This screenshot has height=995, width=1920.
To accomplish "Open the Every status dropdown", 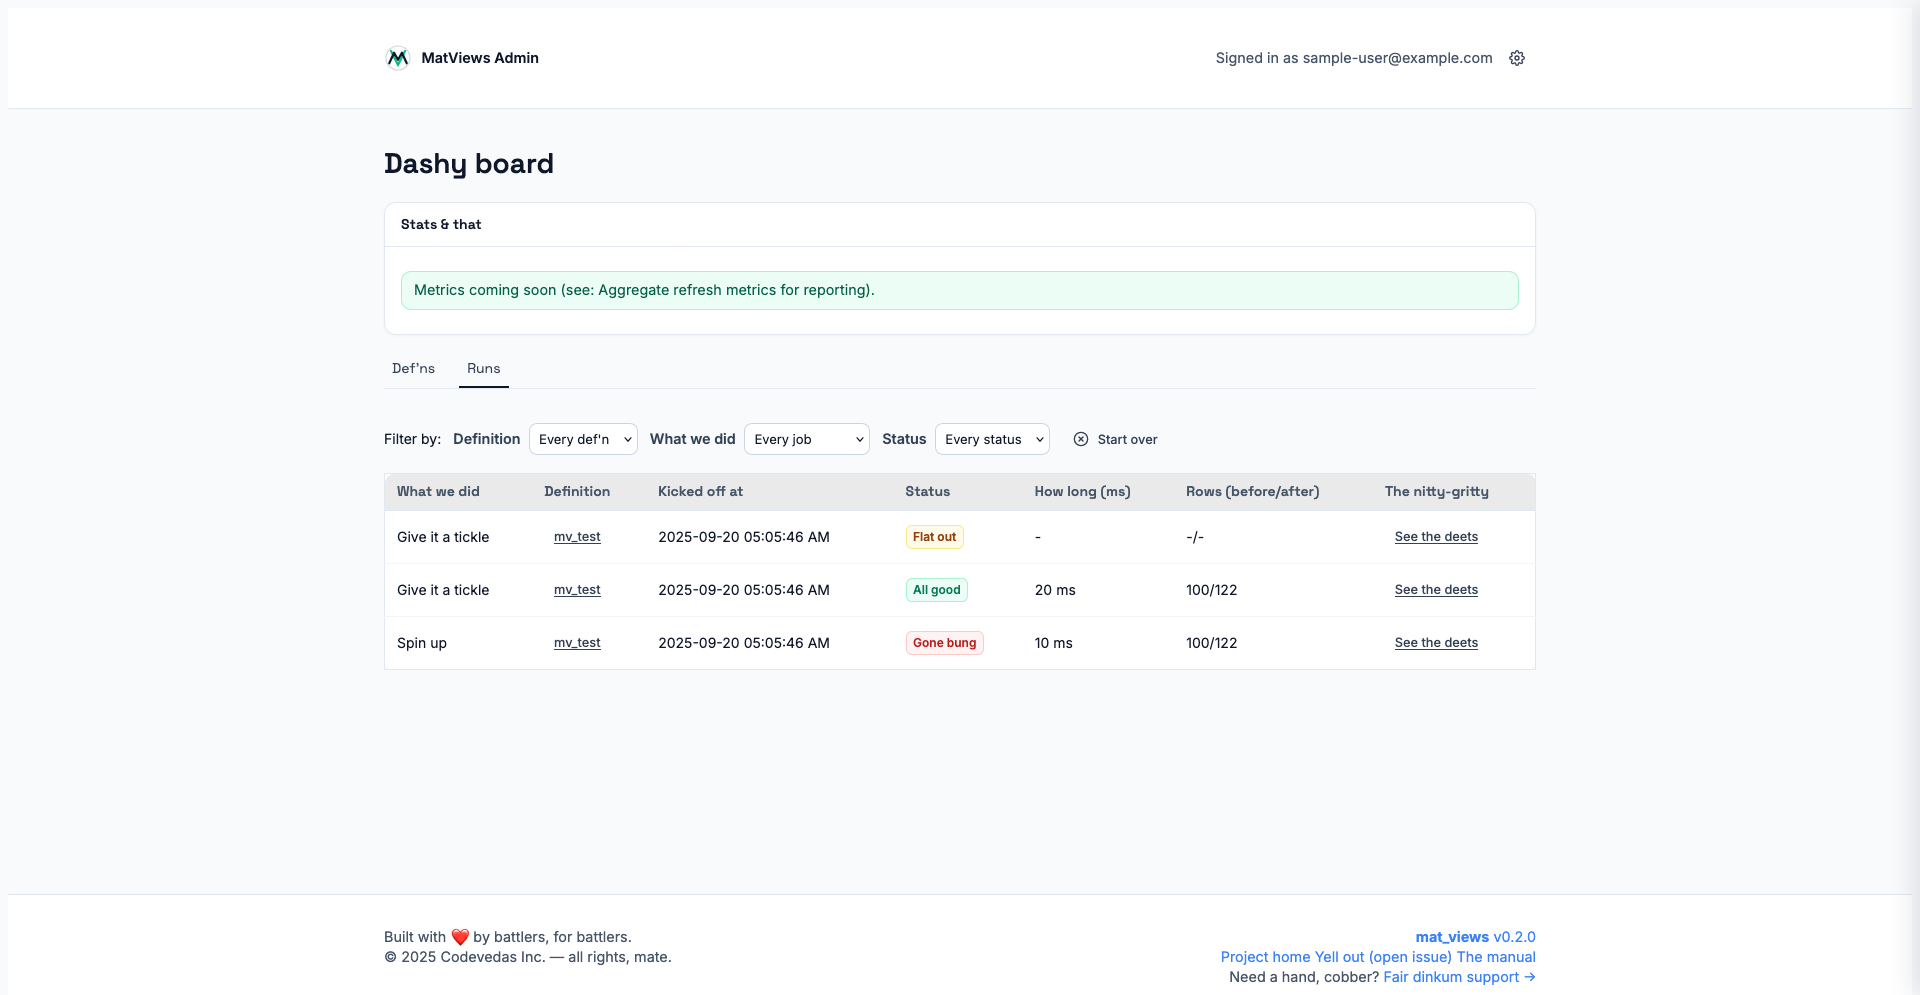I will [992, 439].
